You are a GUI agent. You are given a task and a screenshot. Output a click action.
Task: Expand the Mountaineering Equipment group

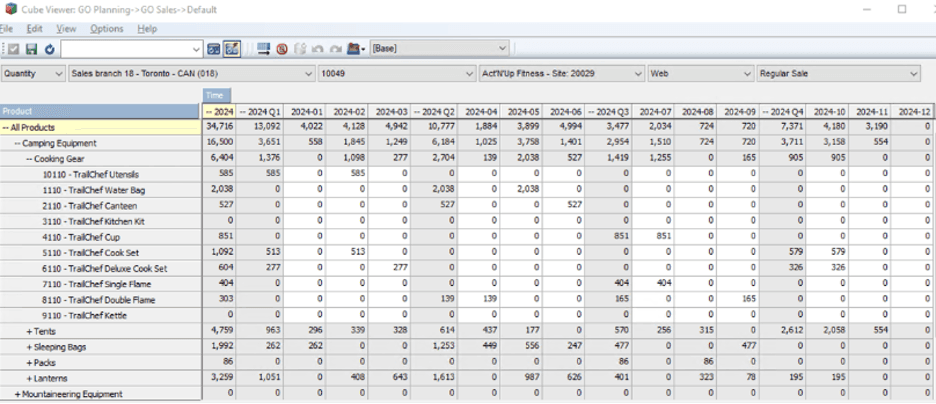[16, 393]
